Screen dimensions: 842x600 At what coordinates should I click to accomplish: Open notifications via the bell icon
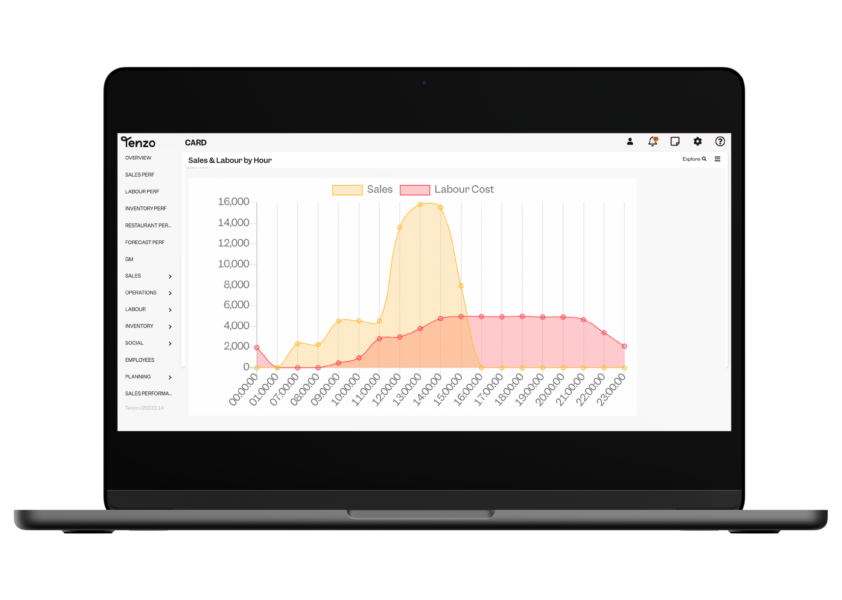tap(653, 141)
